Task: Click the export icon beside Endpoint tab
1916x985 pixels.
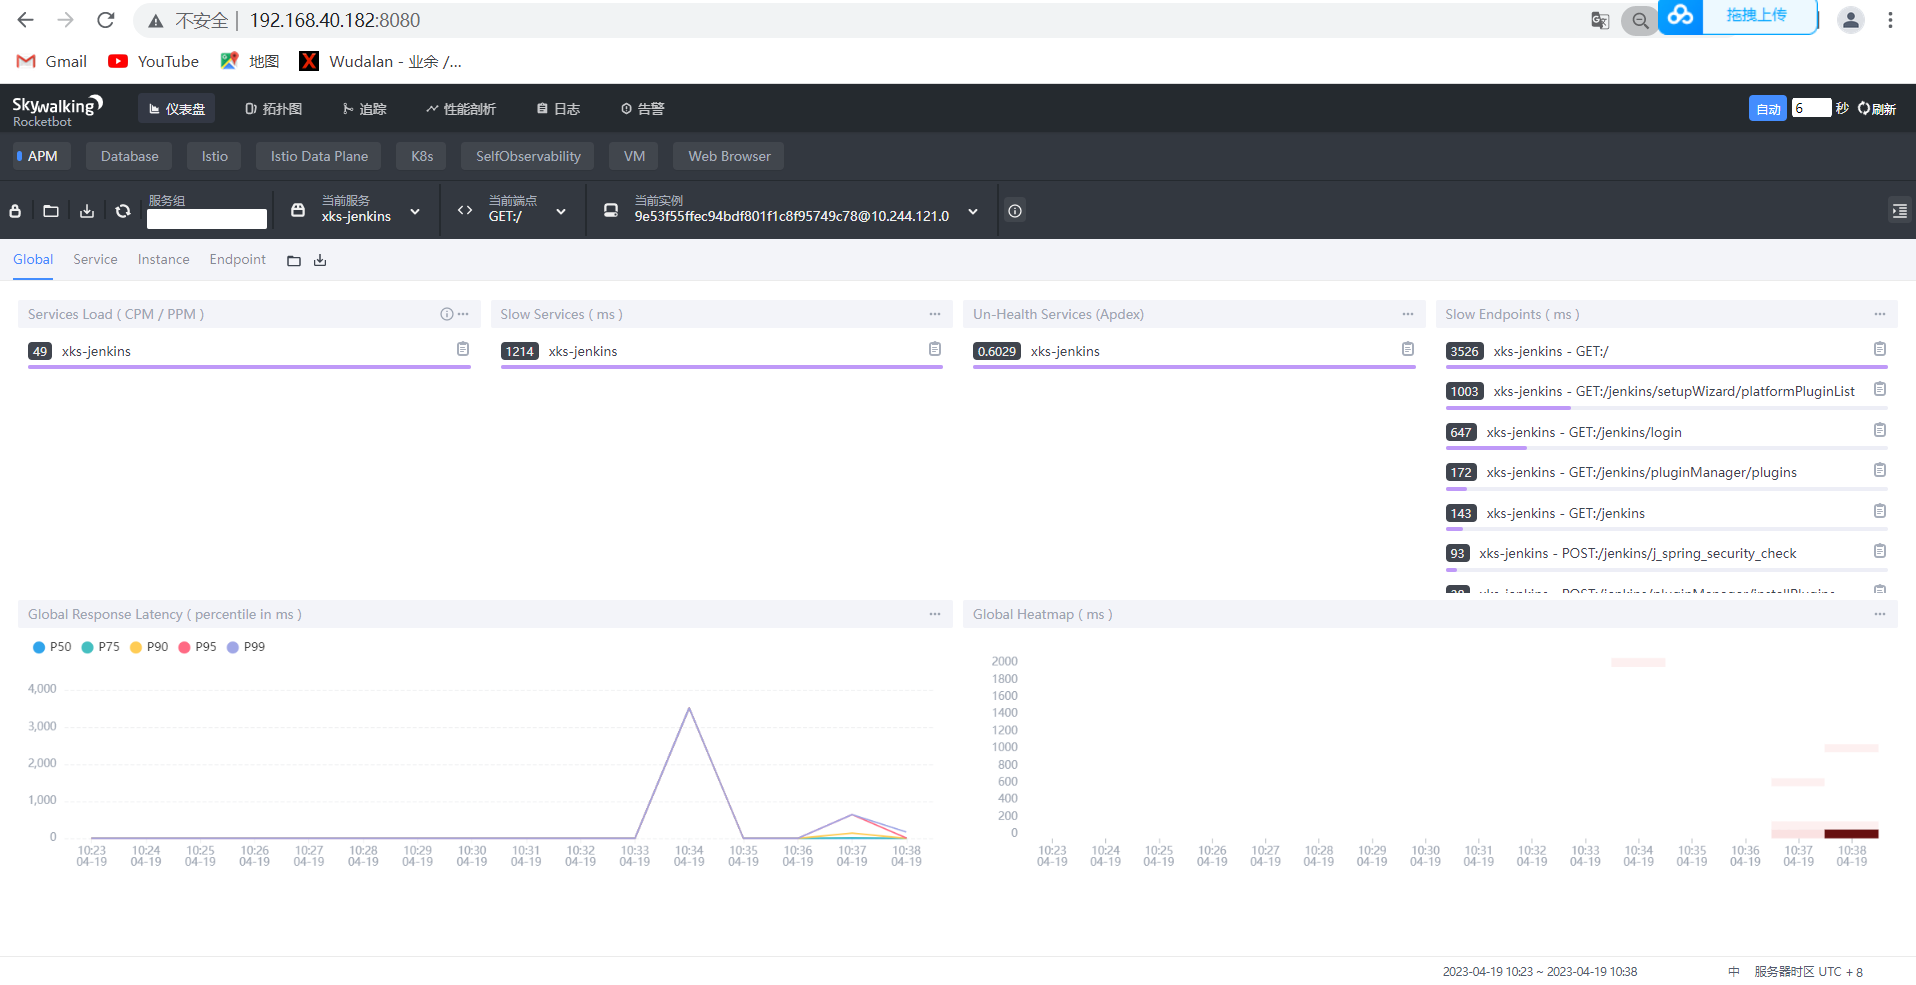Action: click(x=320, y=261)
